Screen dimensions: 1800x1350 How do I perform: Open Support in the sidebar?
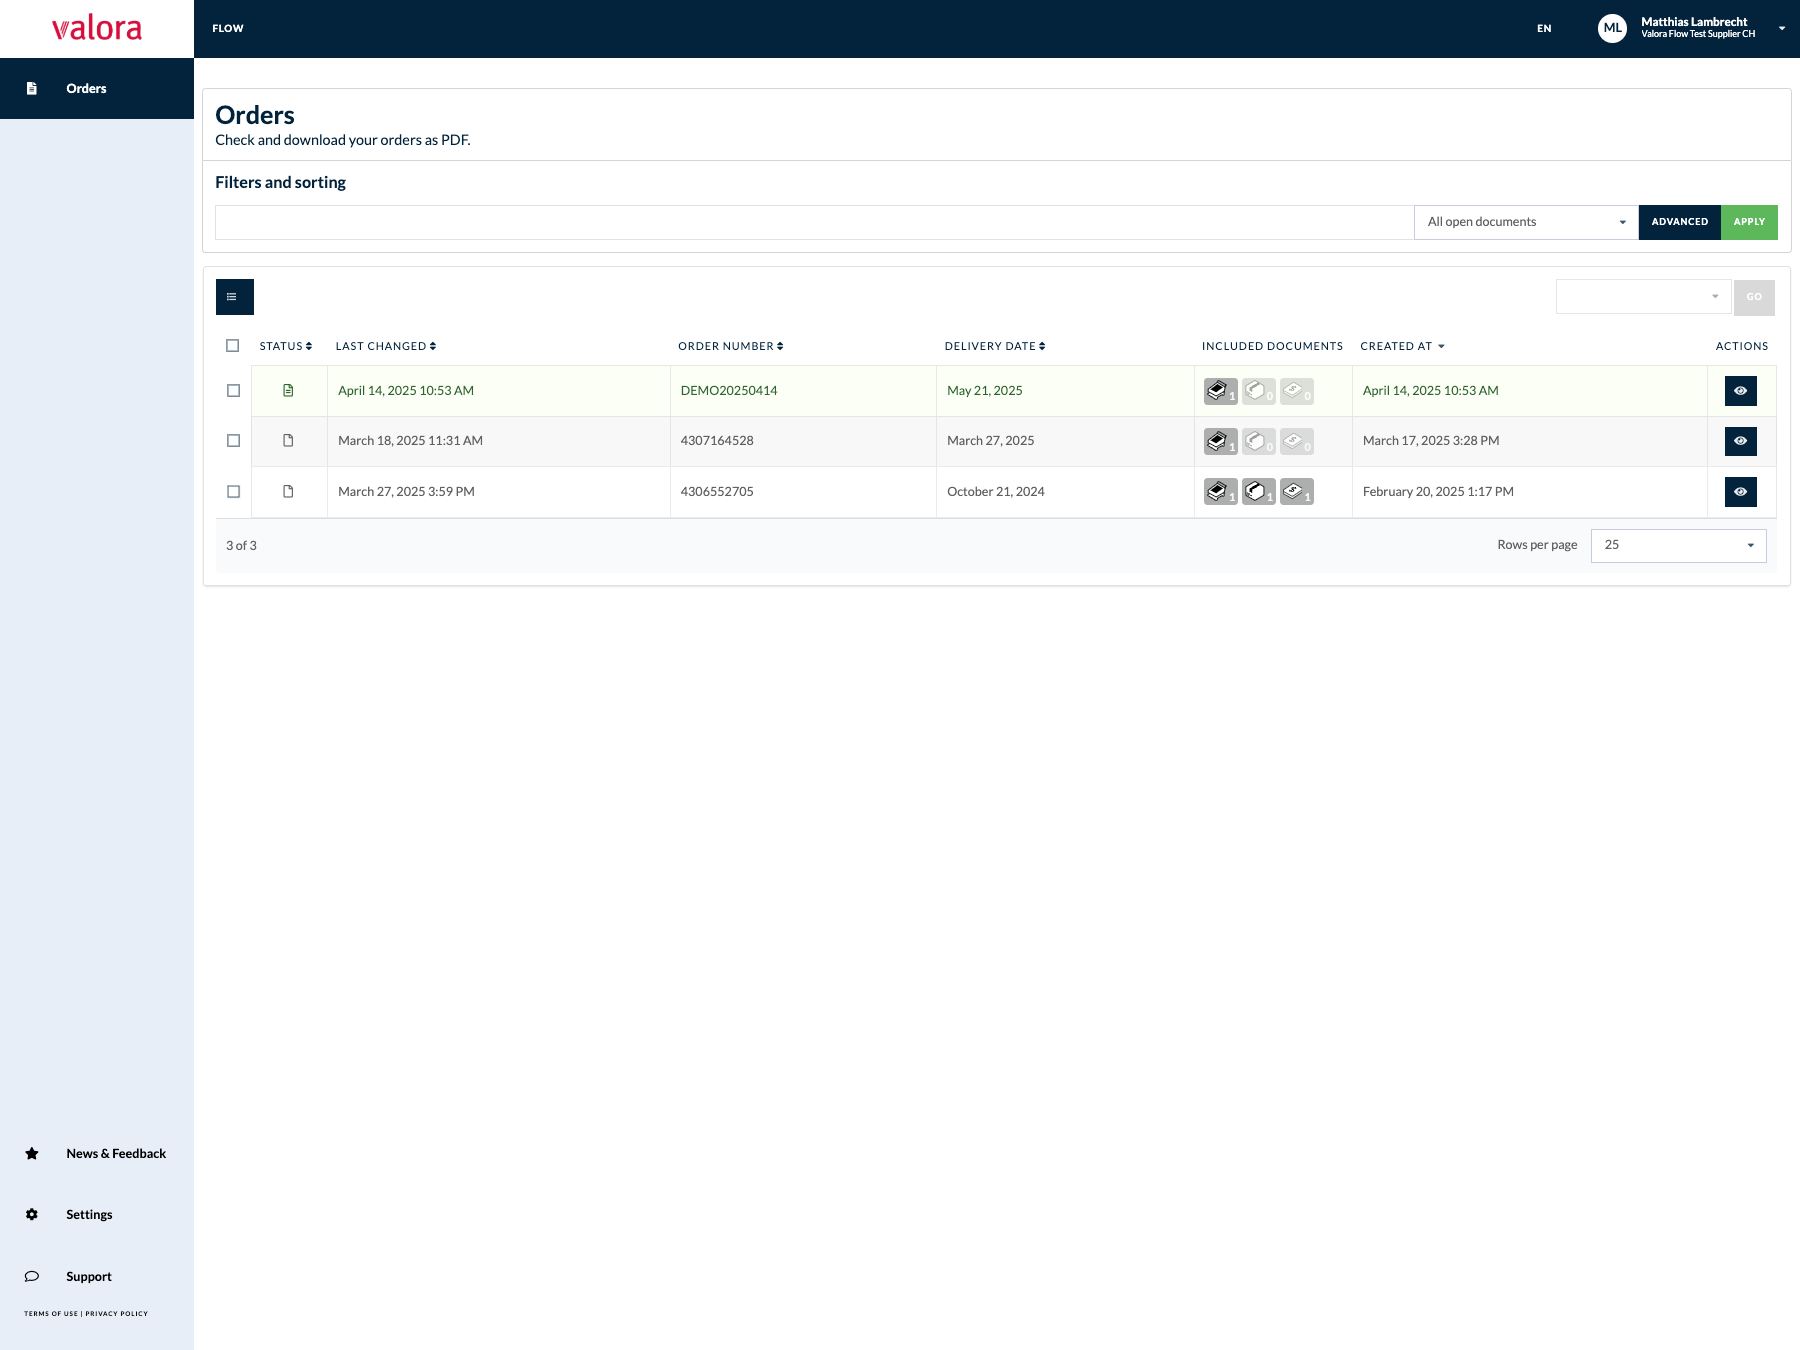point(97,1276)
